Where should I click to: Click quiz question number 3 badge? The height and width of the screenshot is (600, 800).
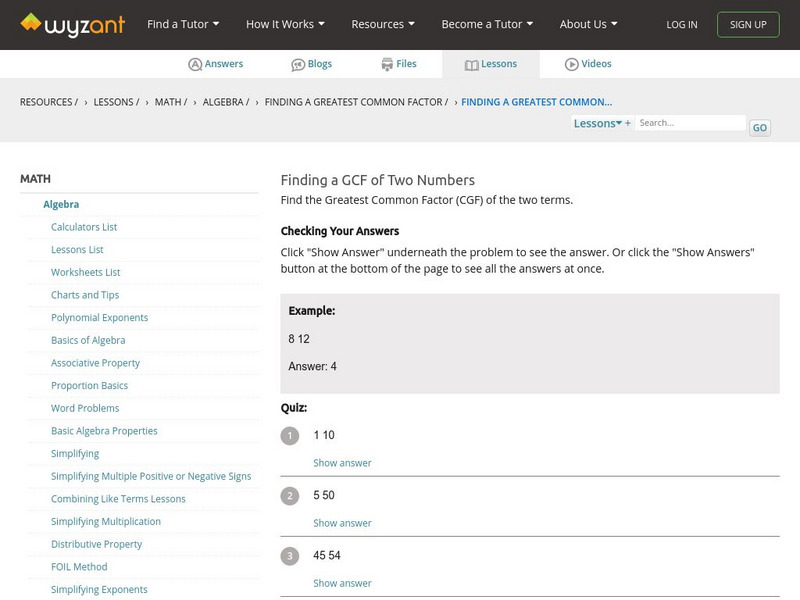(x=290, y=556)
